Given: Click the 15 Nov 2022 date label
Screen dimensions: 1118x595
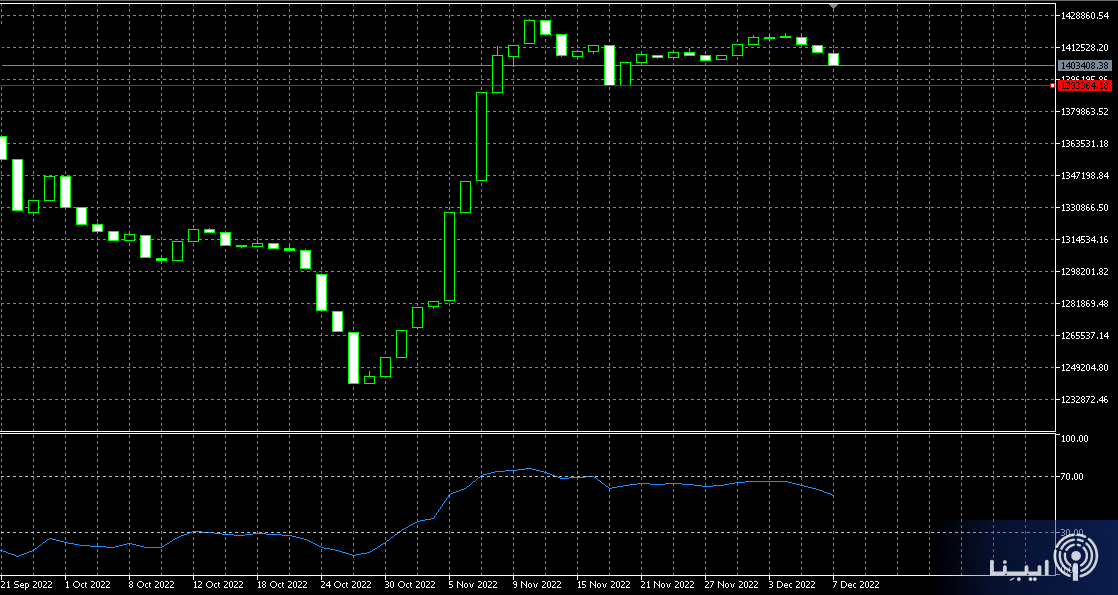Looking at the screenshot, I should click(x=604, y=583).
